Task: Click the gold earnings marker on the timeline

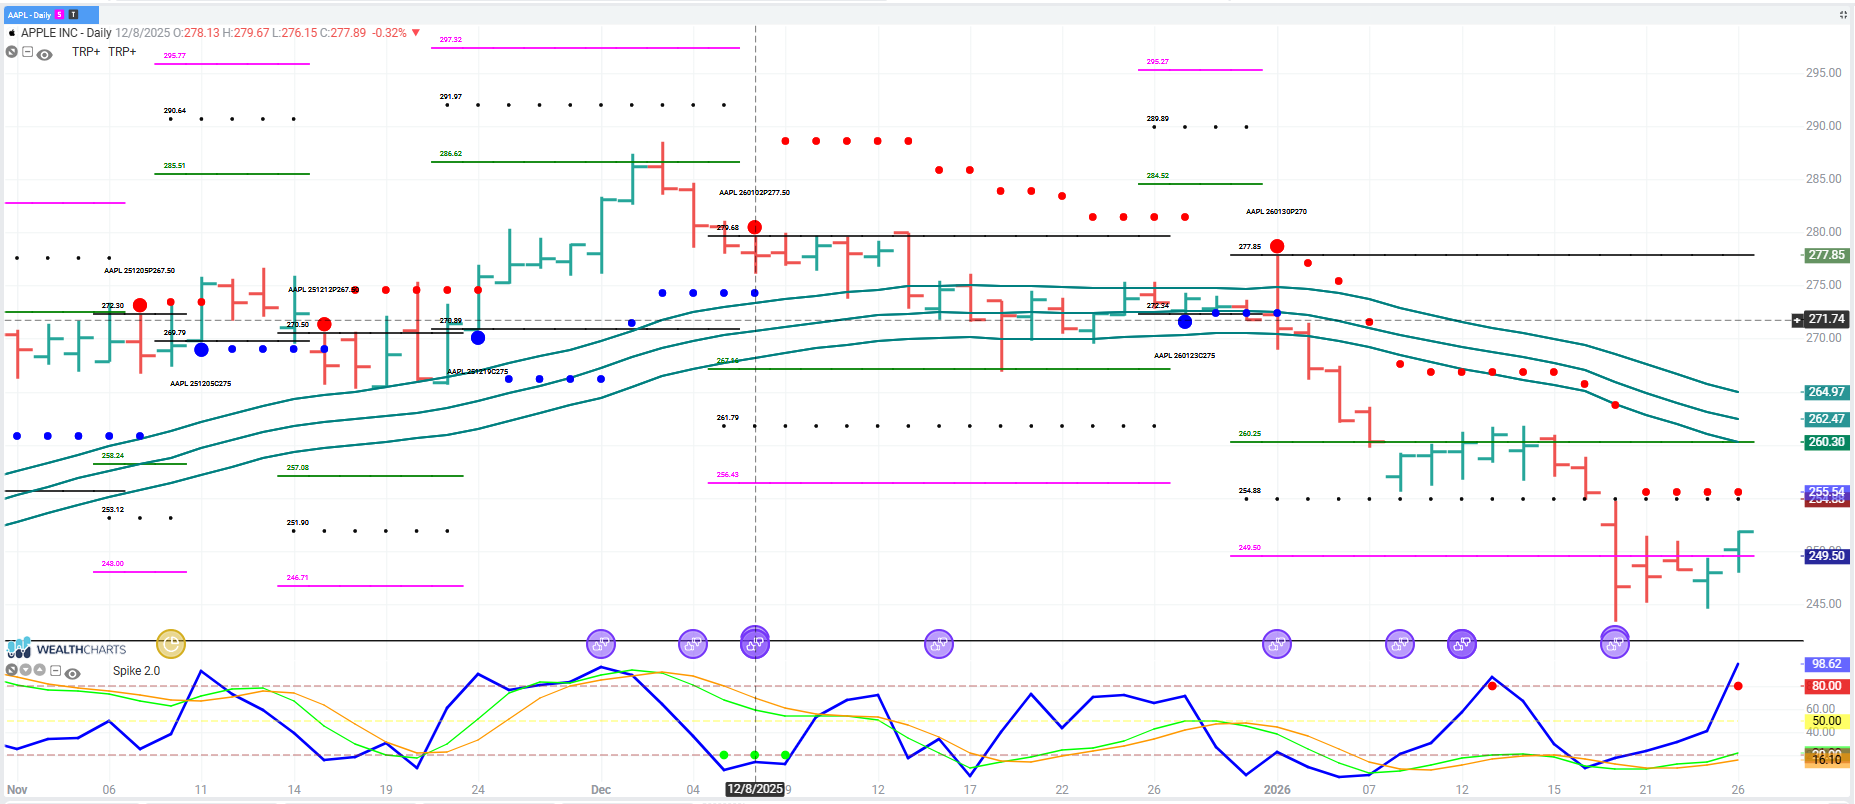Action: 171,644
